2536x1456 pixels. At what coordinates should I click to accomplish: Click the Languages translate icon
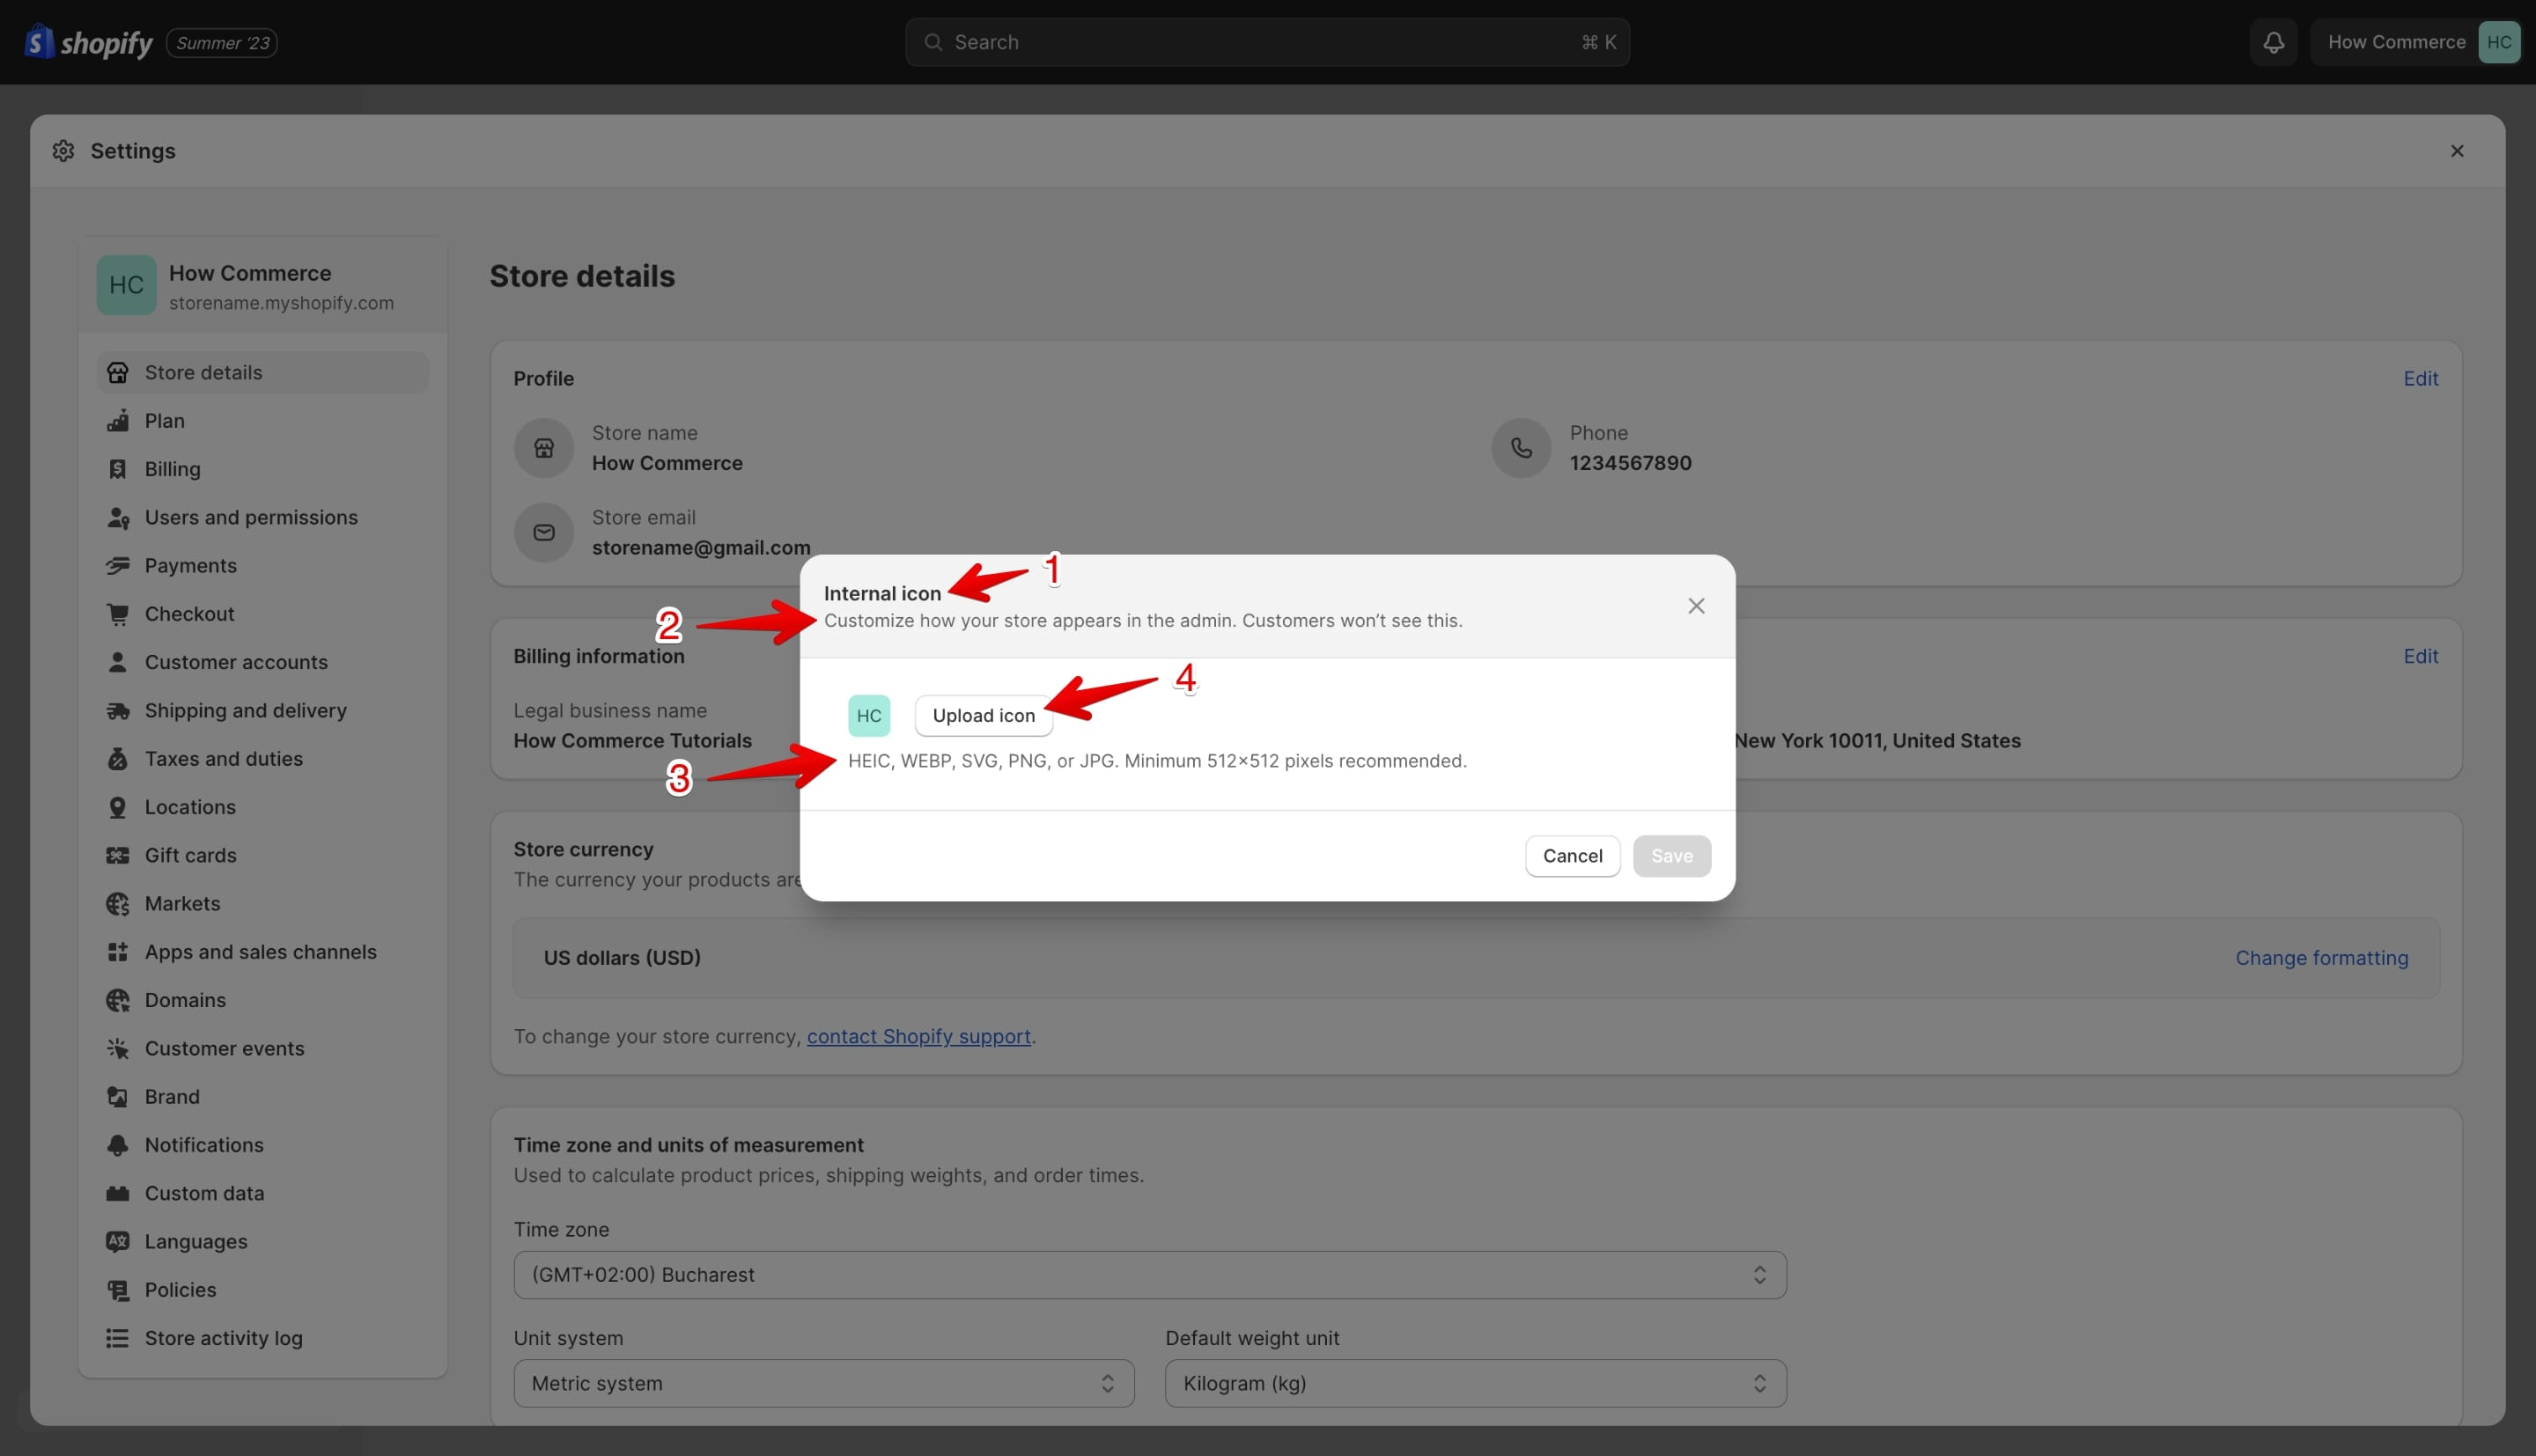pos(117,1241)
